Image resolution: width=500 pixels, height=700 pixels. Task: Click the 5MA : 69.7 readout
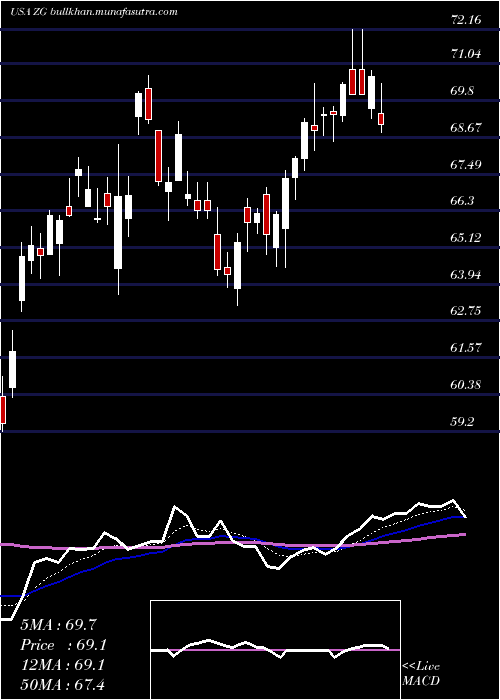[58, 625]
